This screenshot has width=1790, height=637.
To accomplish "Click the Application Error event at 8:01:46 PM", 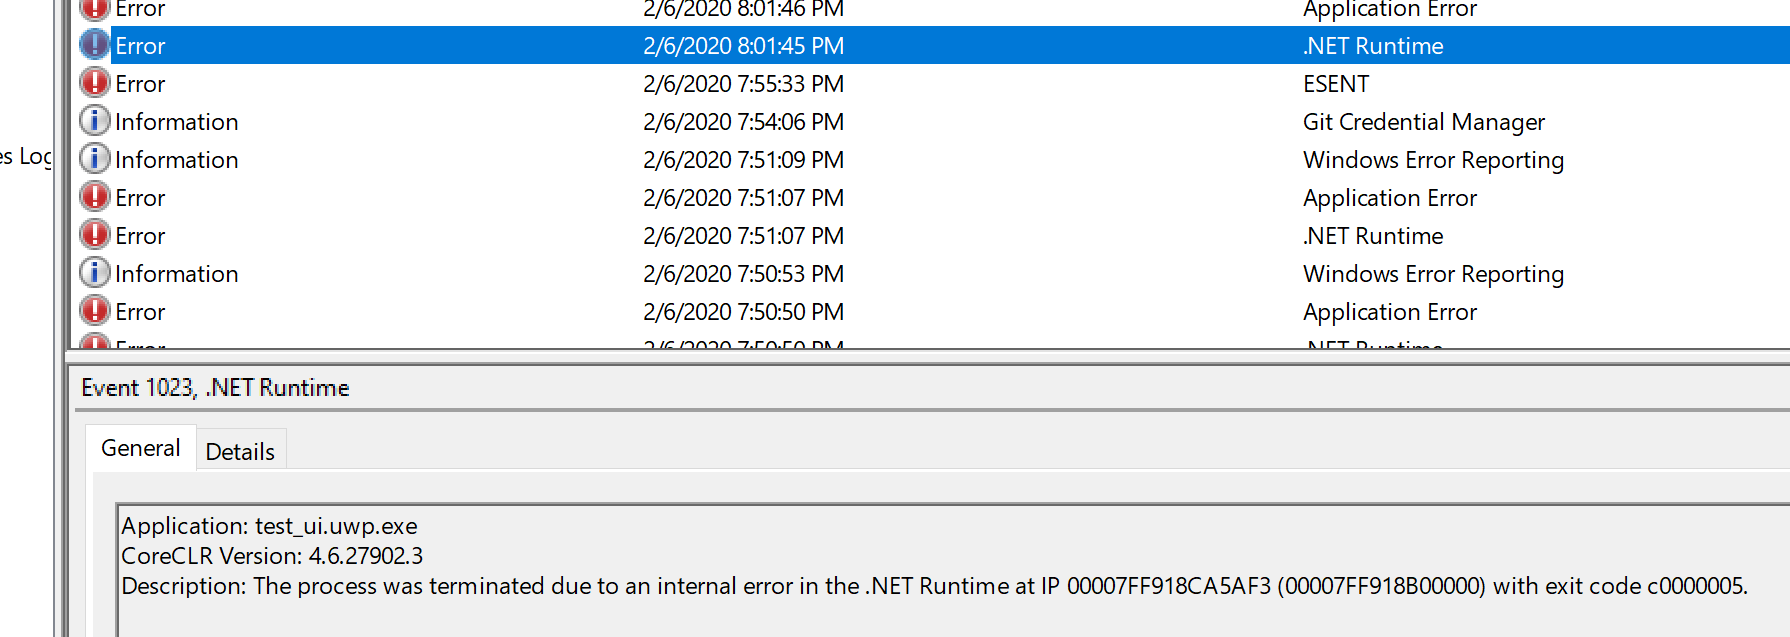I will pos(600,9).
